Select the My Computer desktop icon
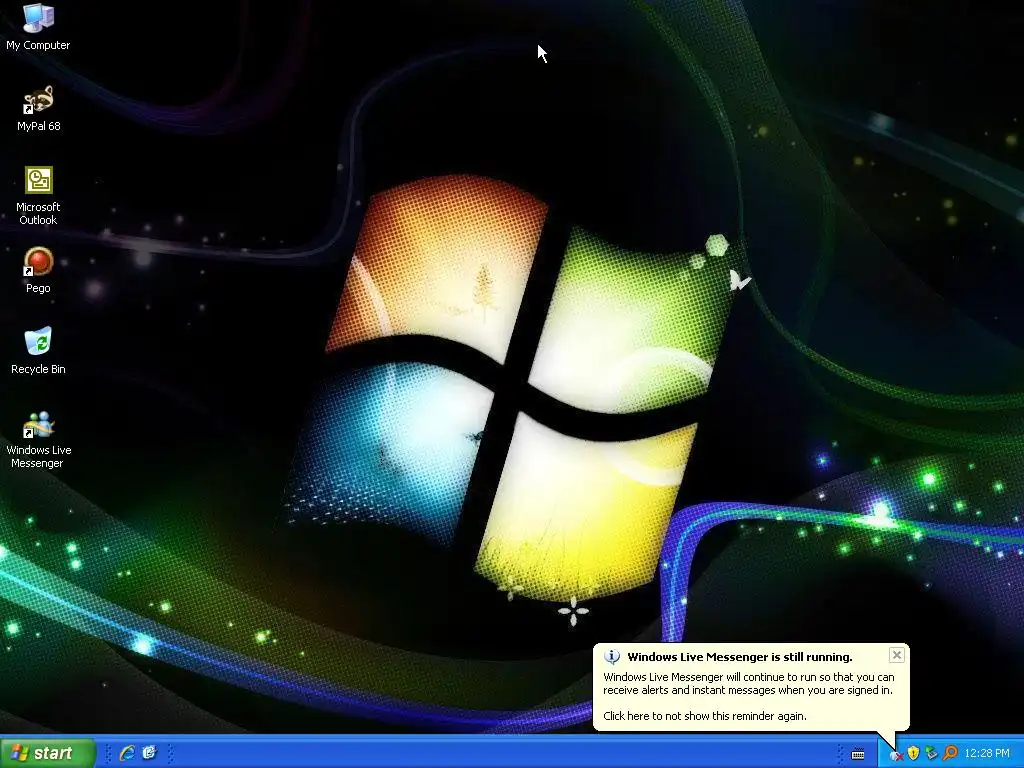This screenshot has width=1024, height=768. (38, 27)
